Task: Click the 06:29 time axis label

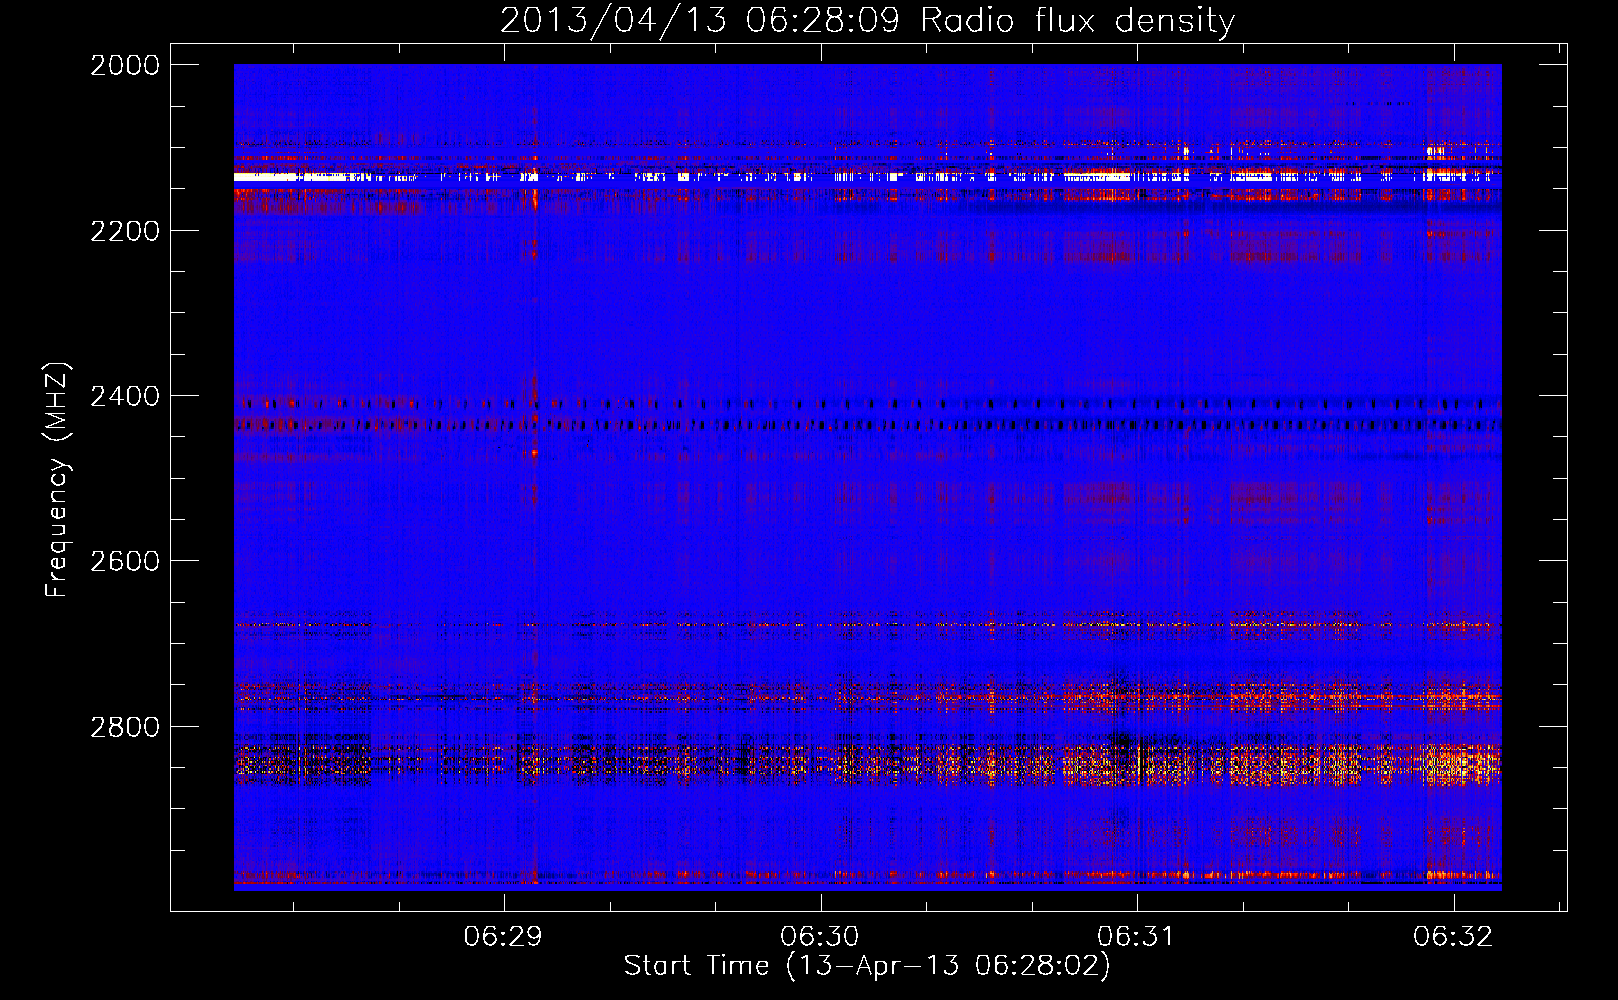Action: point(503,936)
